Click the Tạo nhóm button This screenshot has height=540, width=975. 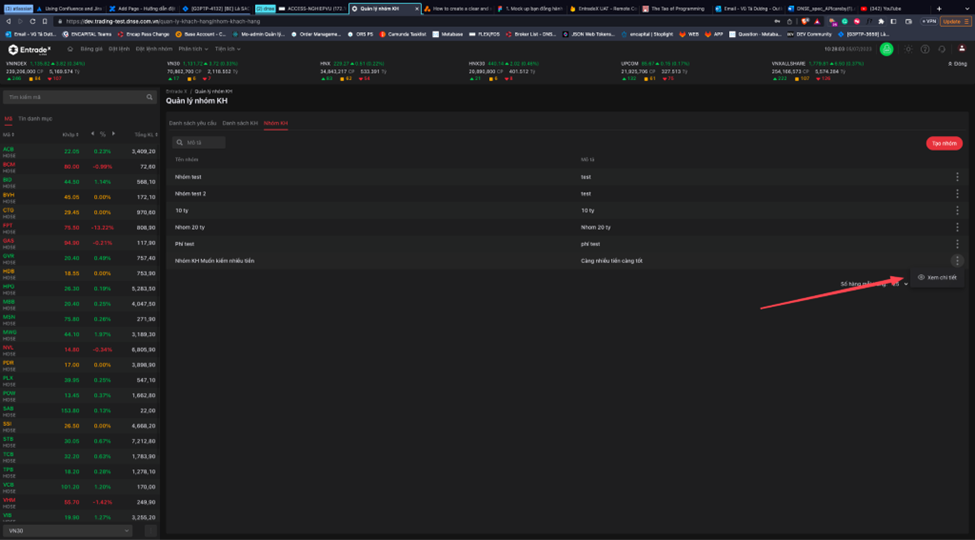(944, 143)
